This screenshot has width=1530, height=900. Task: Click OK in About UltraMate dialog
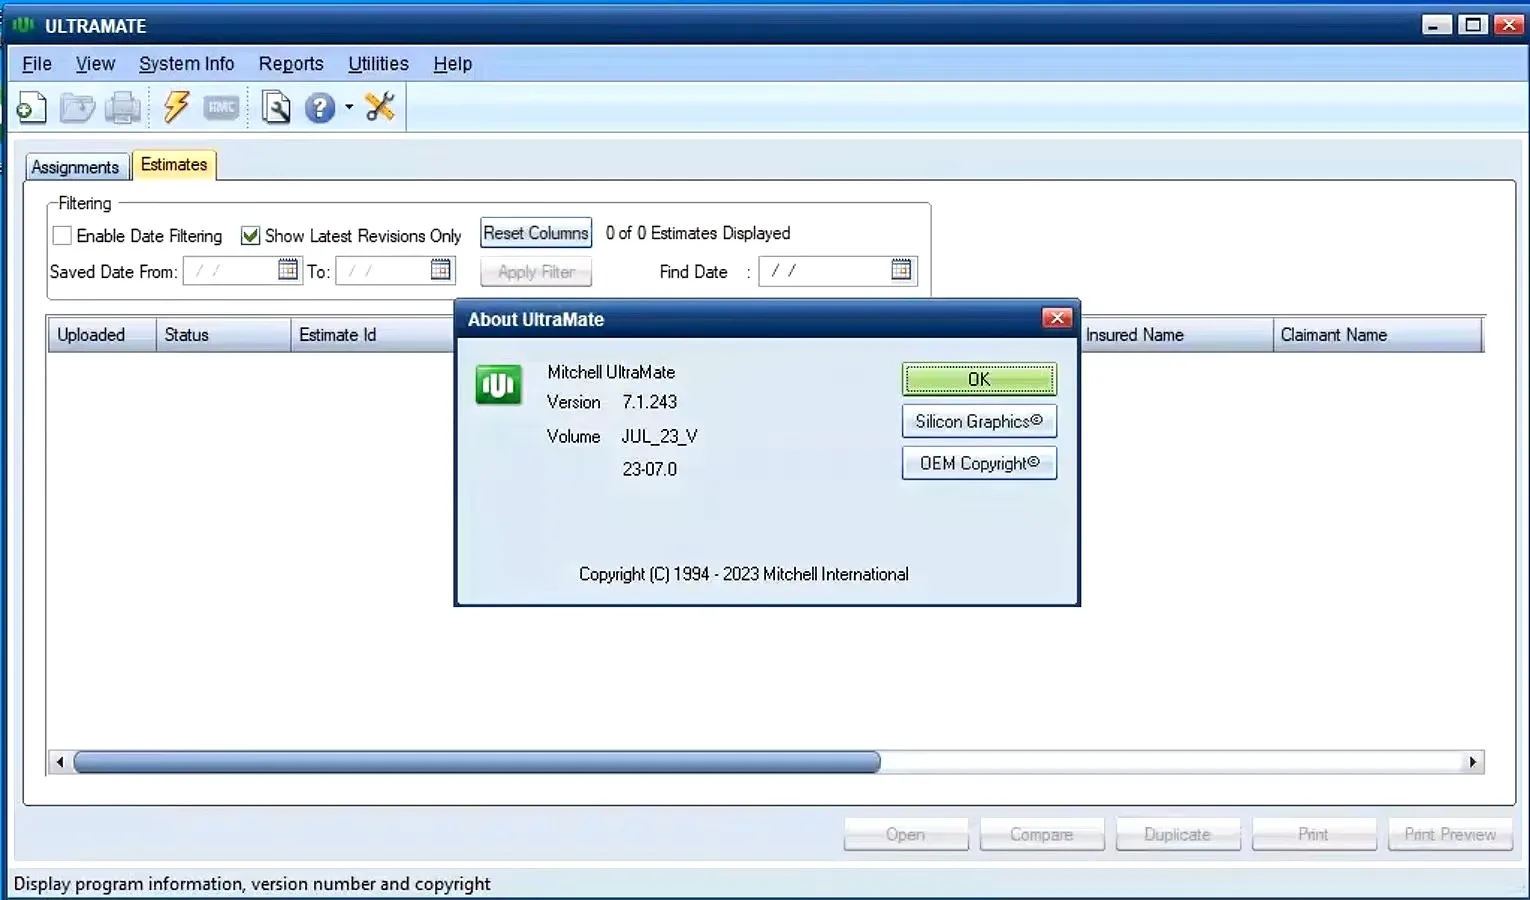pos(979,379)
